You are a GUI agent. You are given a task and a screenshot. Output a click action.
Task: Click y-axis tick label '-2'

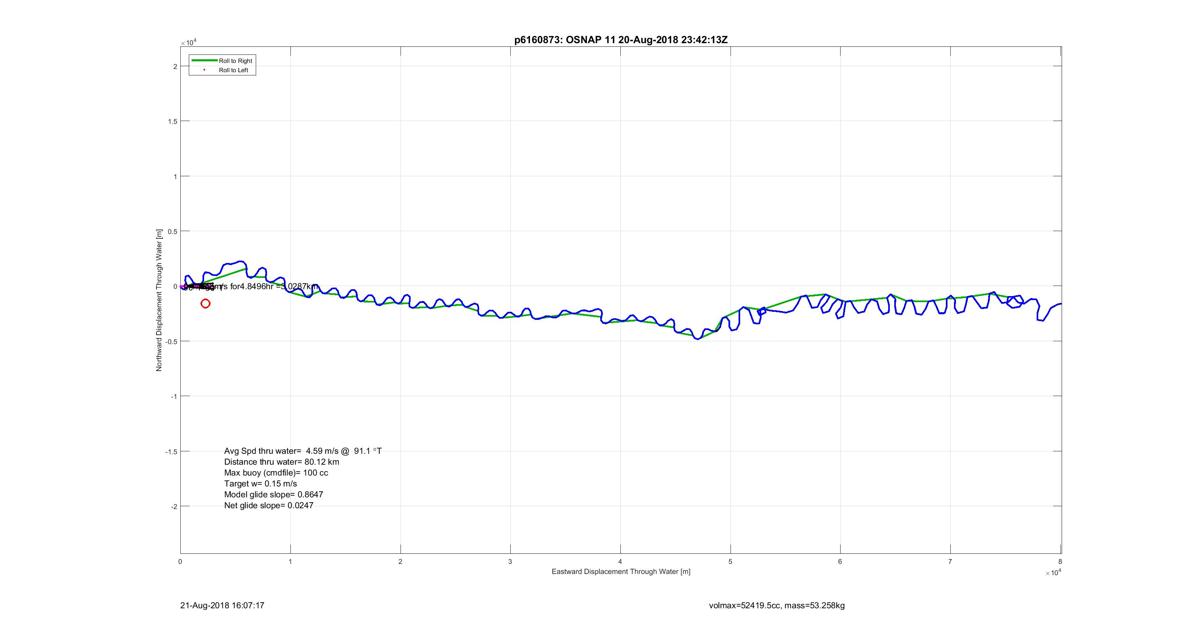[172, 506]
